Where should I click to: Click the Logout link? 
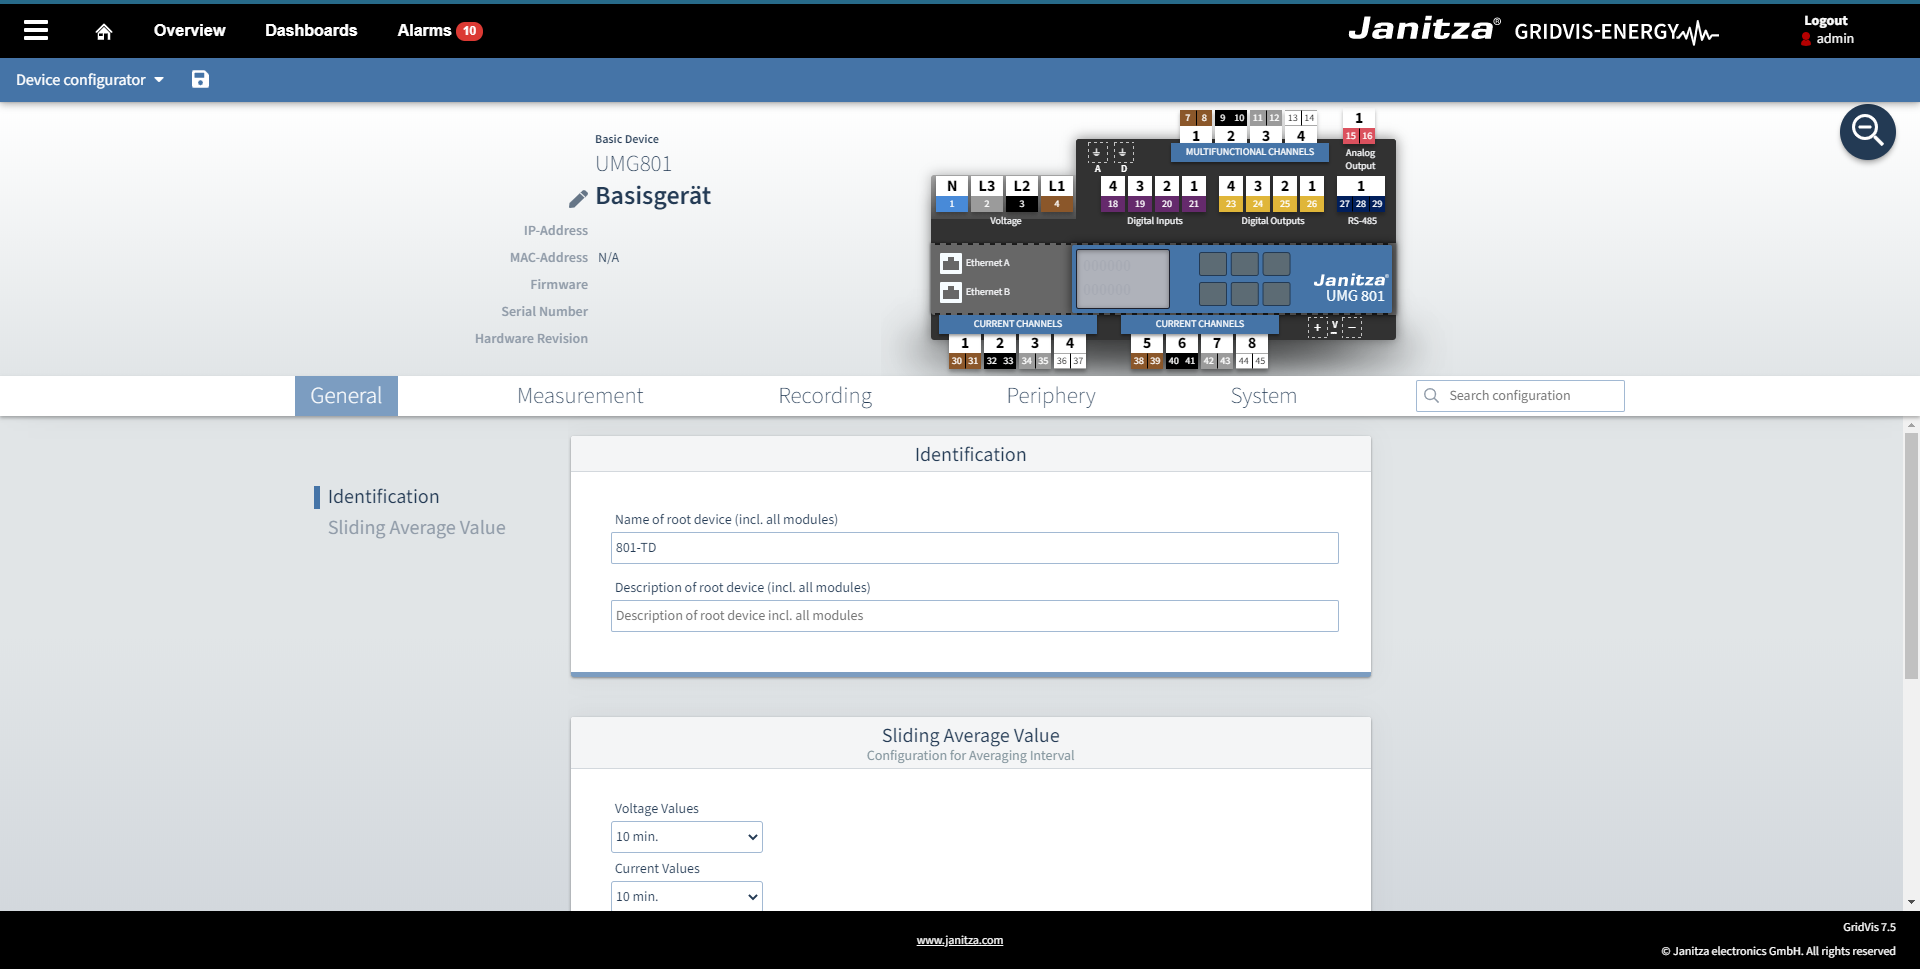pos(1825,21)
